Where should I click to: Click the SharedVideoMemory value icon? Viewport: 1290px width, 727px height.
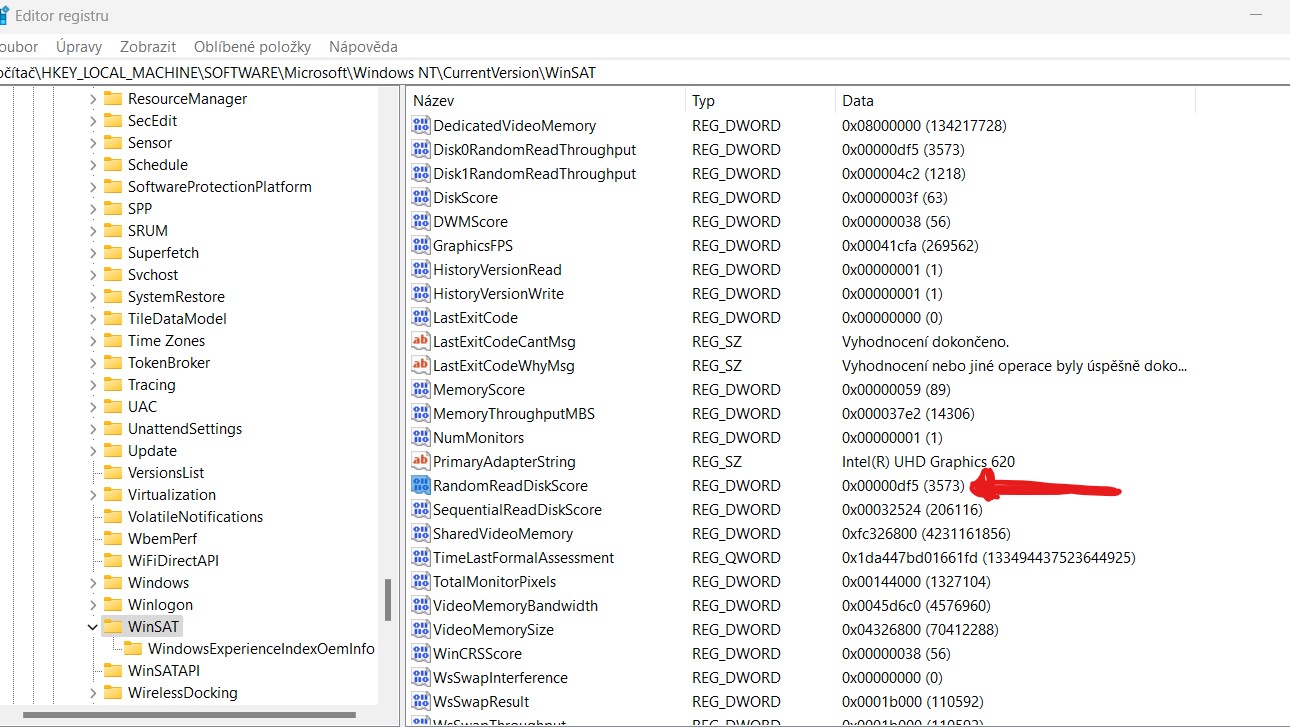(x=420, y=533)
